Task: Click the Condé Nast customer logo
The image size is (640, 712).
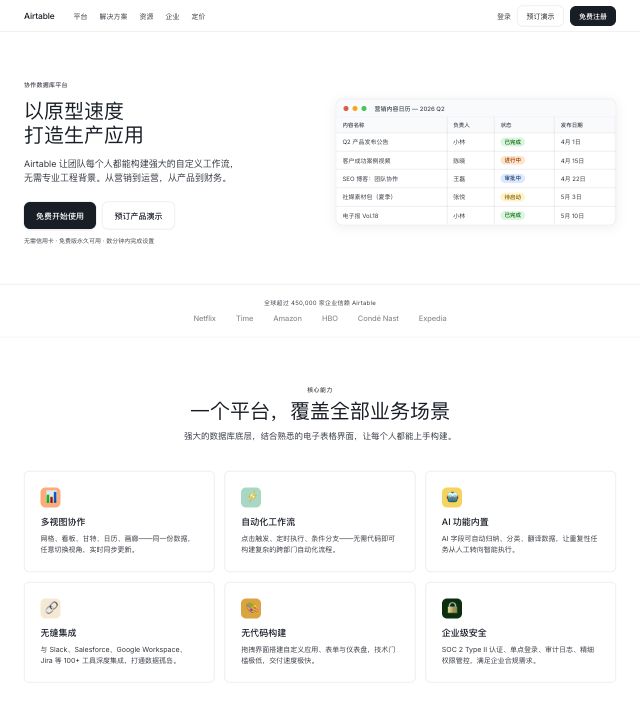Action: pyautogui.click(x=378, y=318)
